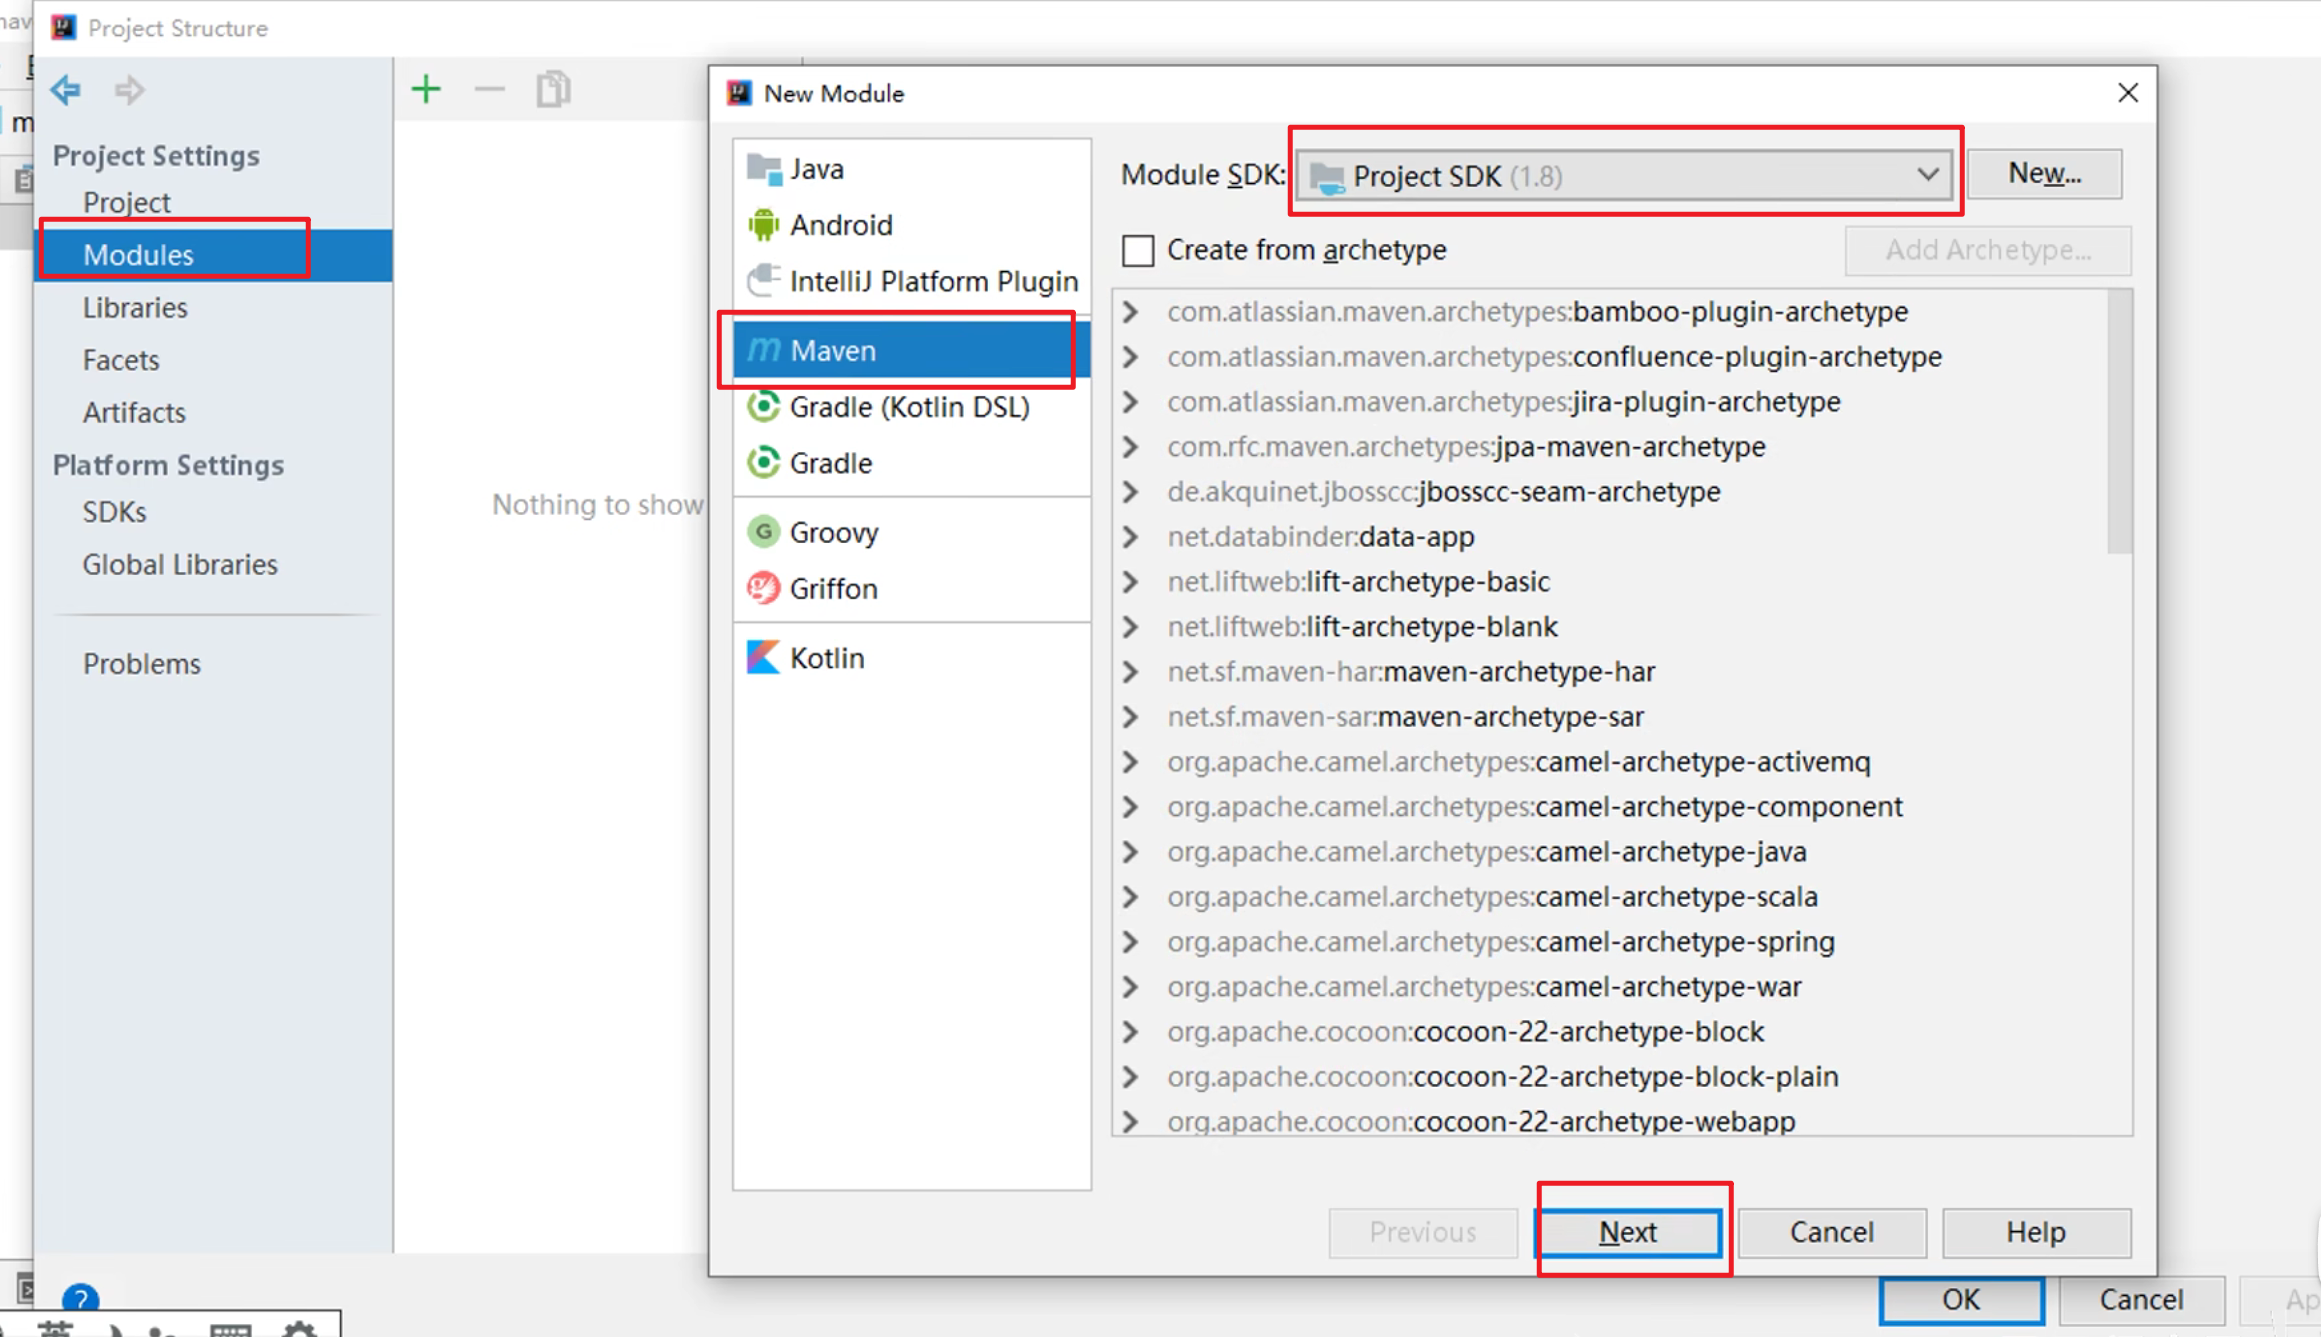The width and height of the screenshot is (2321, 1337).
Task: Click the Next button
Action: pyautogui.click(x=1627, y=1232)
